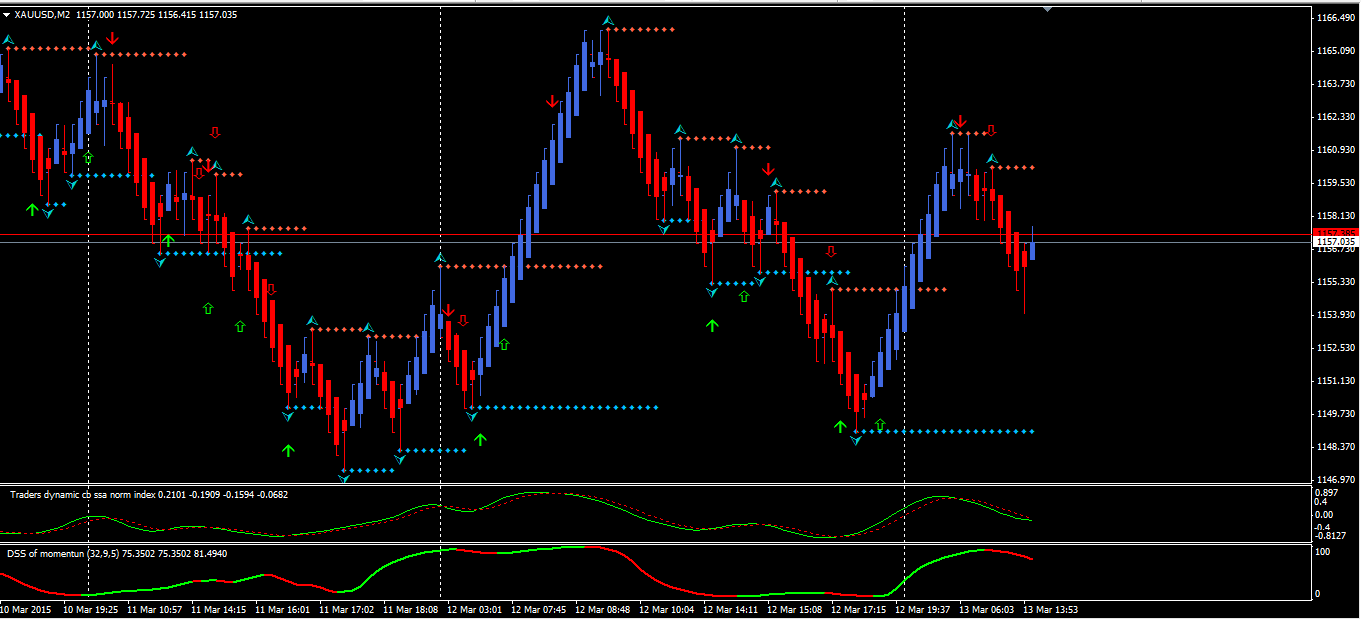
Task: Click the 0.897 value on indicator scale
Action: pyautogui.click(x=1327, y=493)
